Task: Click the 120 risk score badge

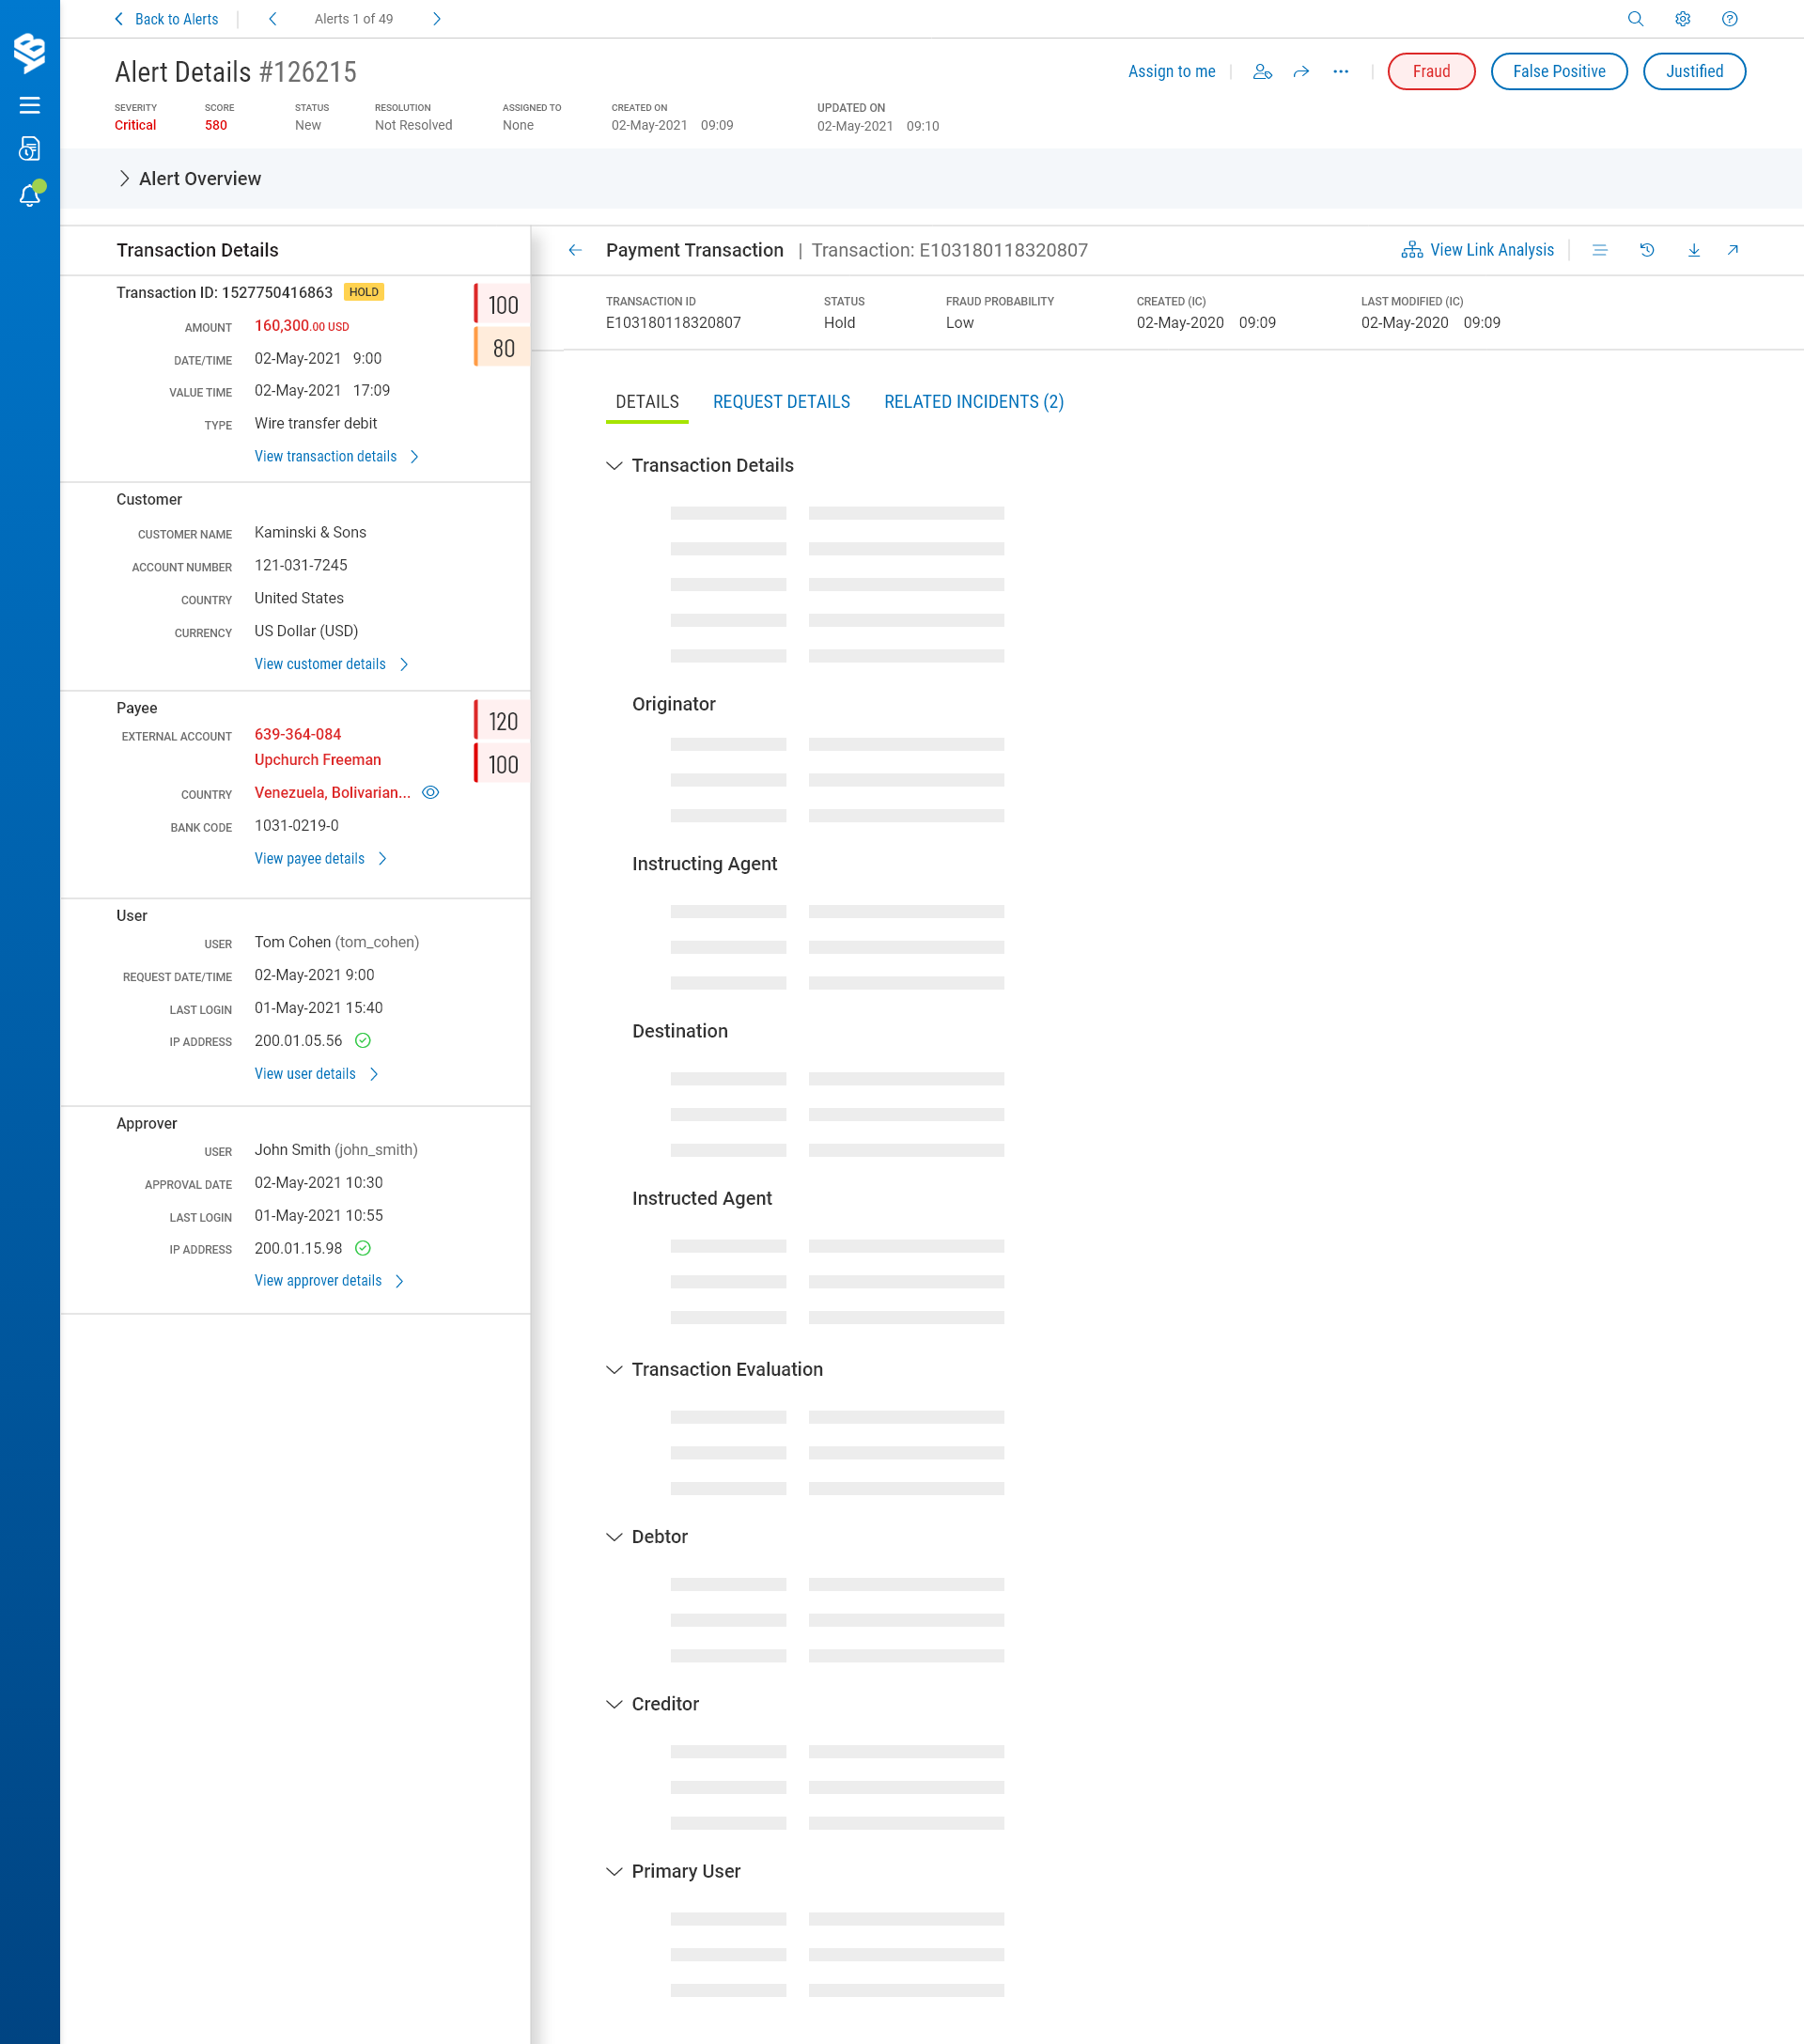Action: coord(503,721)
